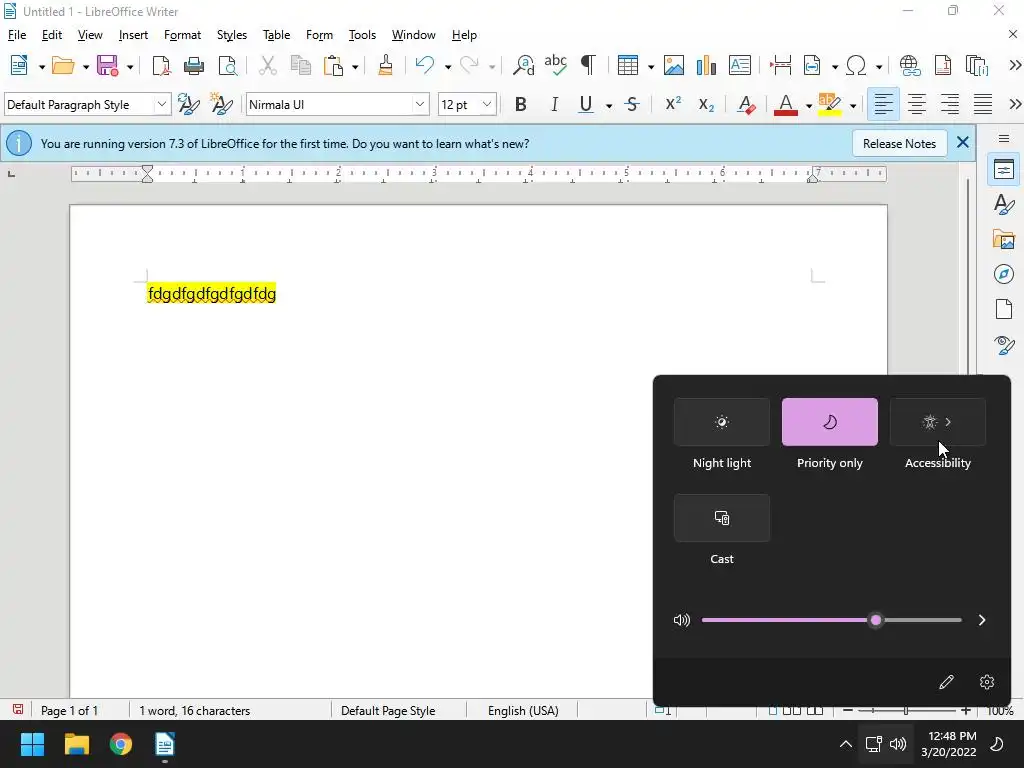Apply superscript formatting
The width and height of the screenshot is (1024, 768).
(x=673, y=104)
